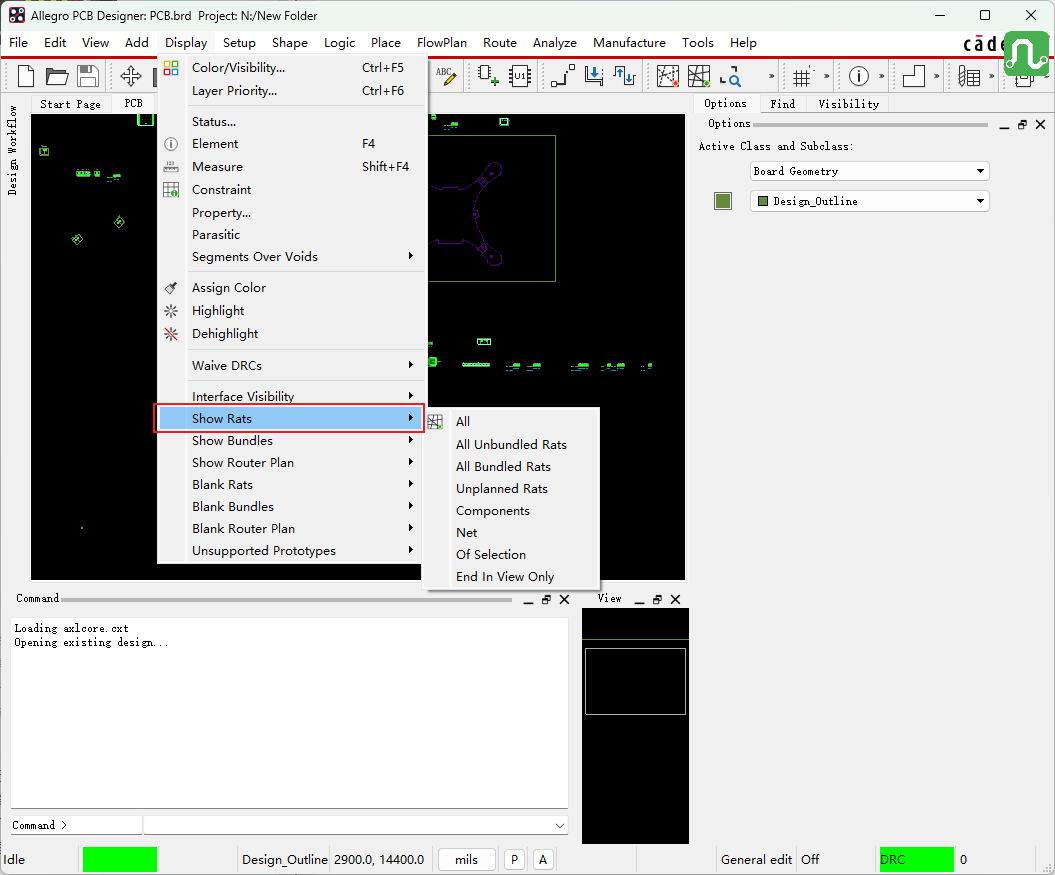
Task: Click the grid toggle hash icon
Action: pos(801,77)
